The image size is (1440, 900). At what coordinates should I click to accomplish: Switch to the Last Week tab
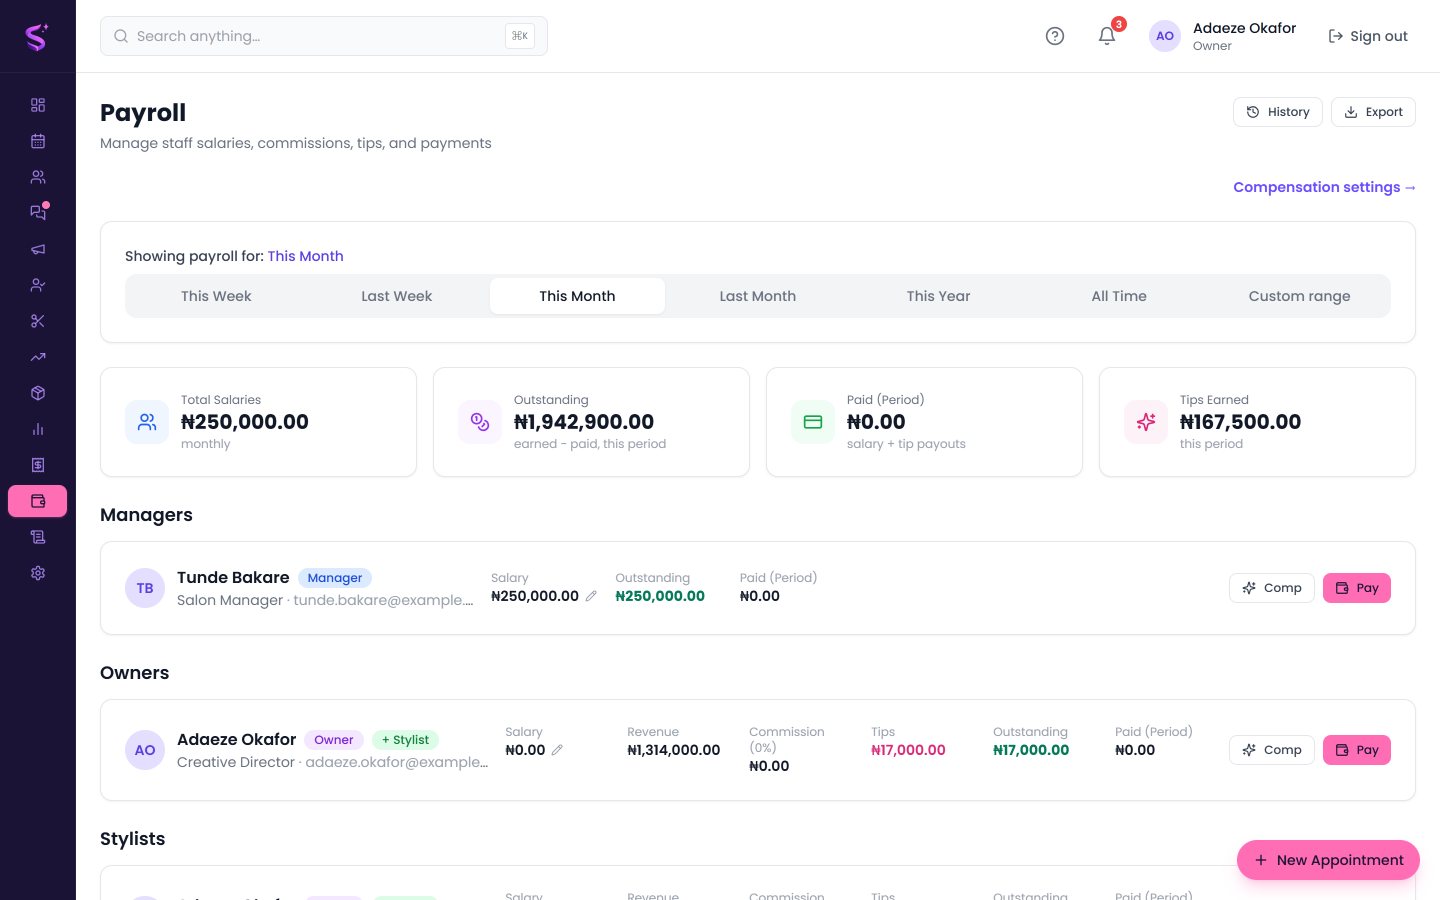click(397, 296)
